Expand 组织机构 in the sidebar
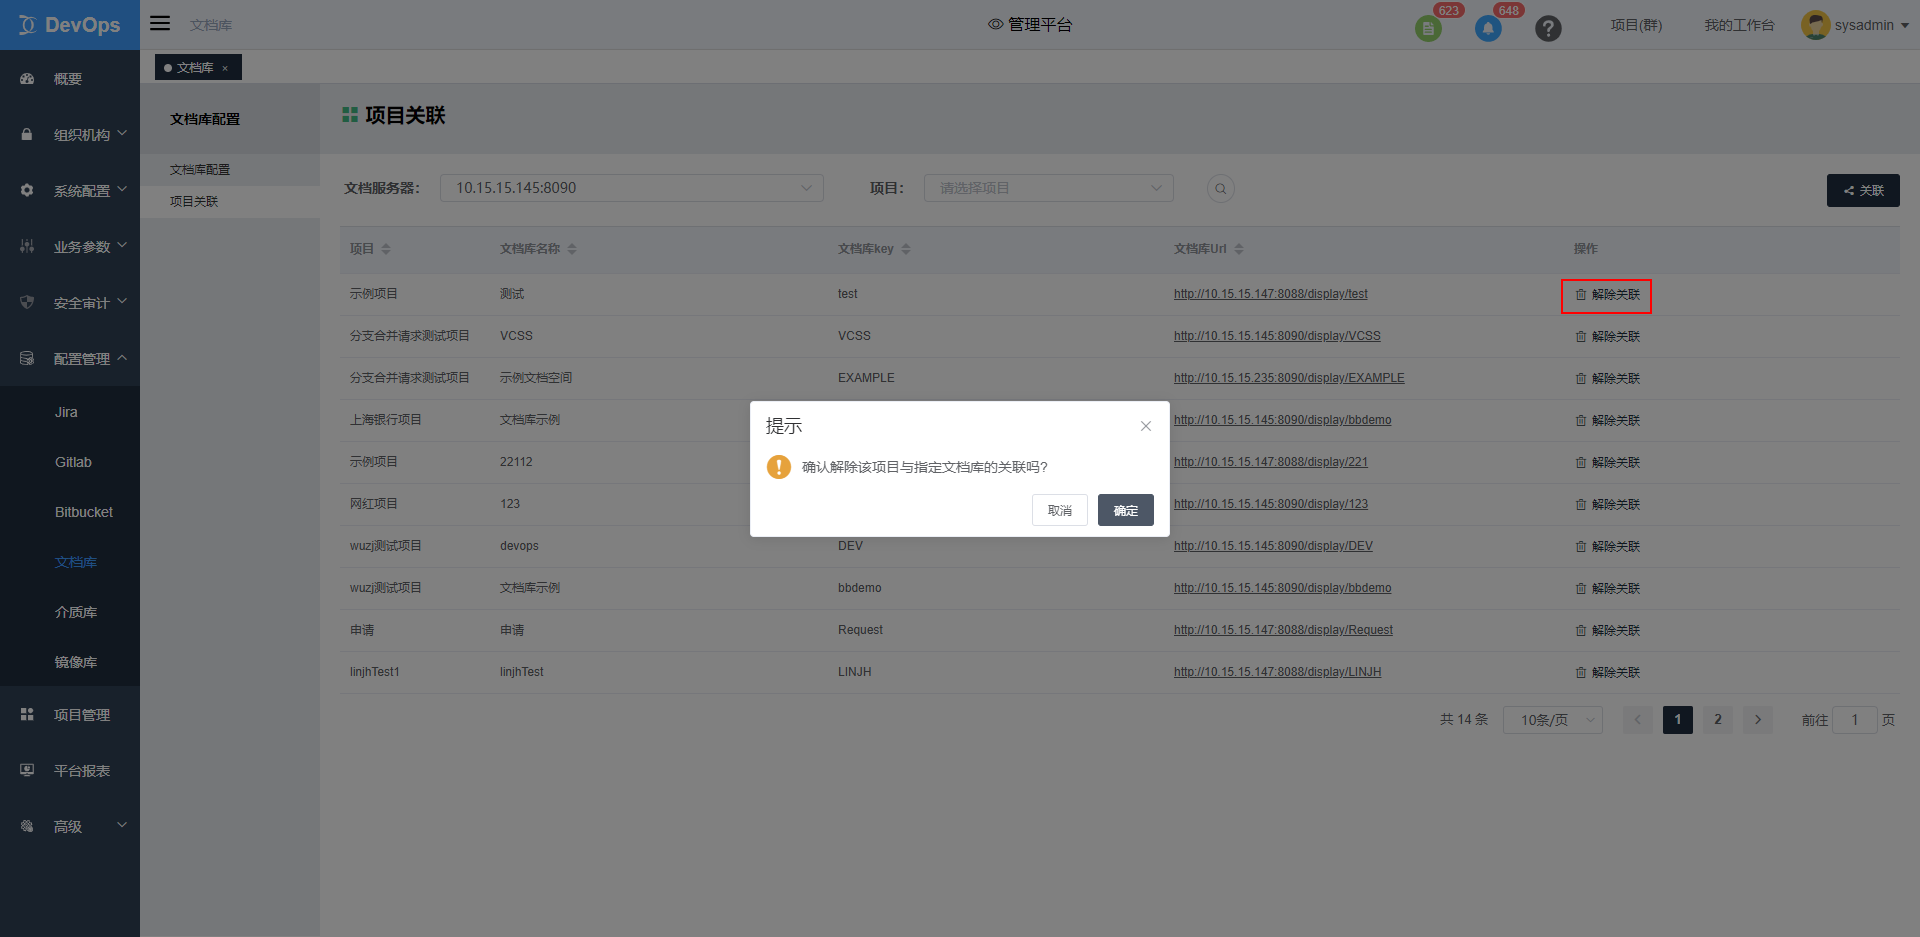The height and width of the screenshot is (937, 1920). [x=70, y=135]
